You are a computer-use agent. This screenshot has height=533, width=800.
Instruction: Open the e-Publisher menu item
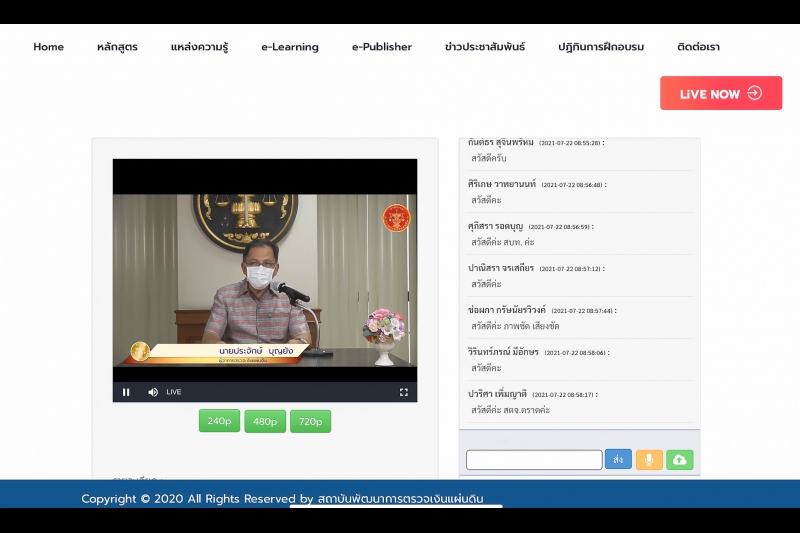pos(382,47)
